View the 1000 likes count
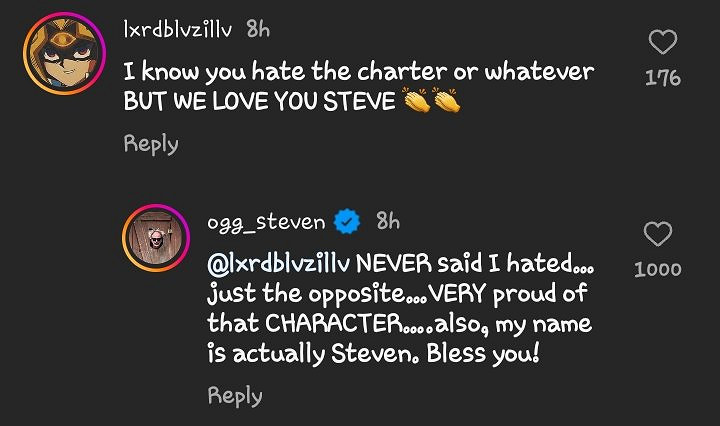Viewport: 720px width, 426px height. (658, 269)
